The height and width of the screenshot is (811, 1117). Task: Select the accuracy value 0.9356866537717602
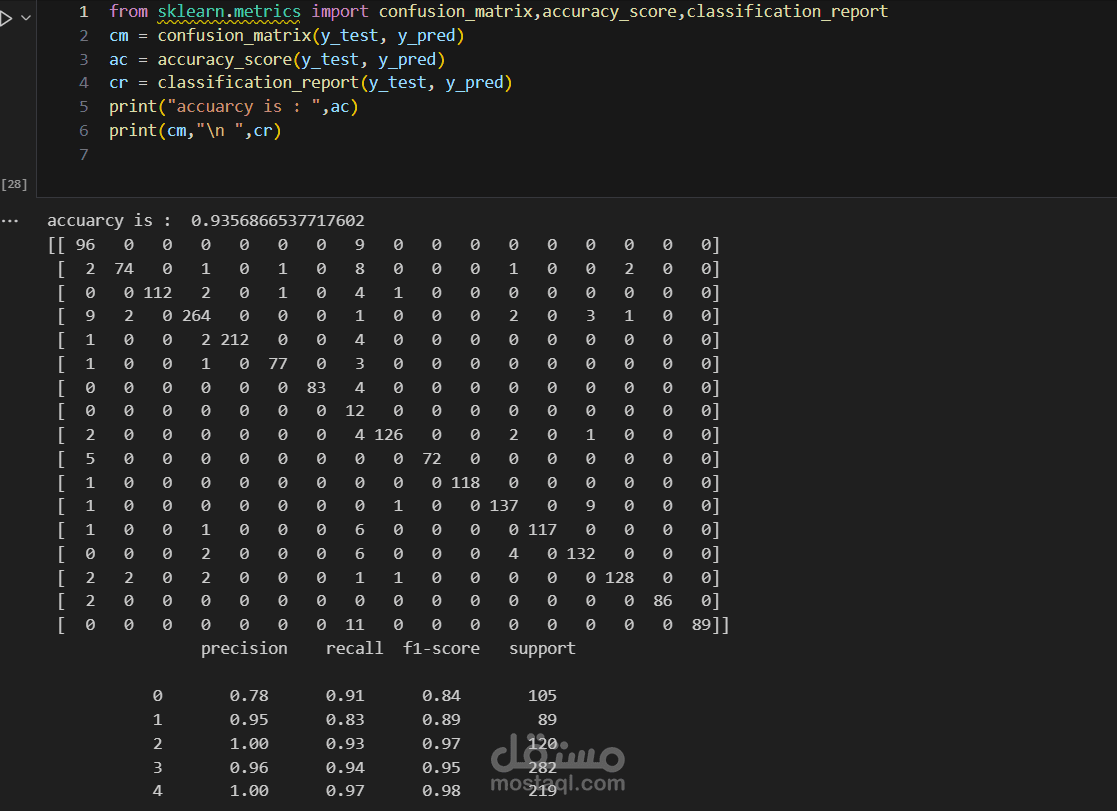[278, 221]
